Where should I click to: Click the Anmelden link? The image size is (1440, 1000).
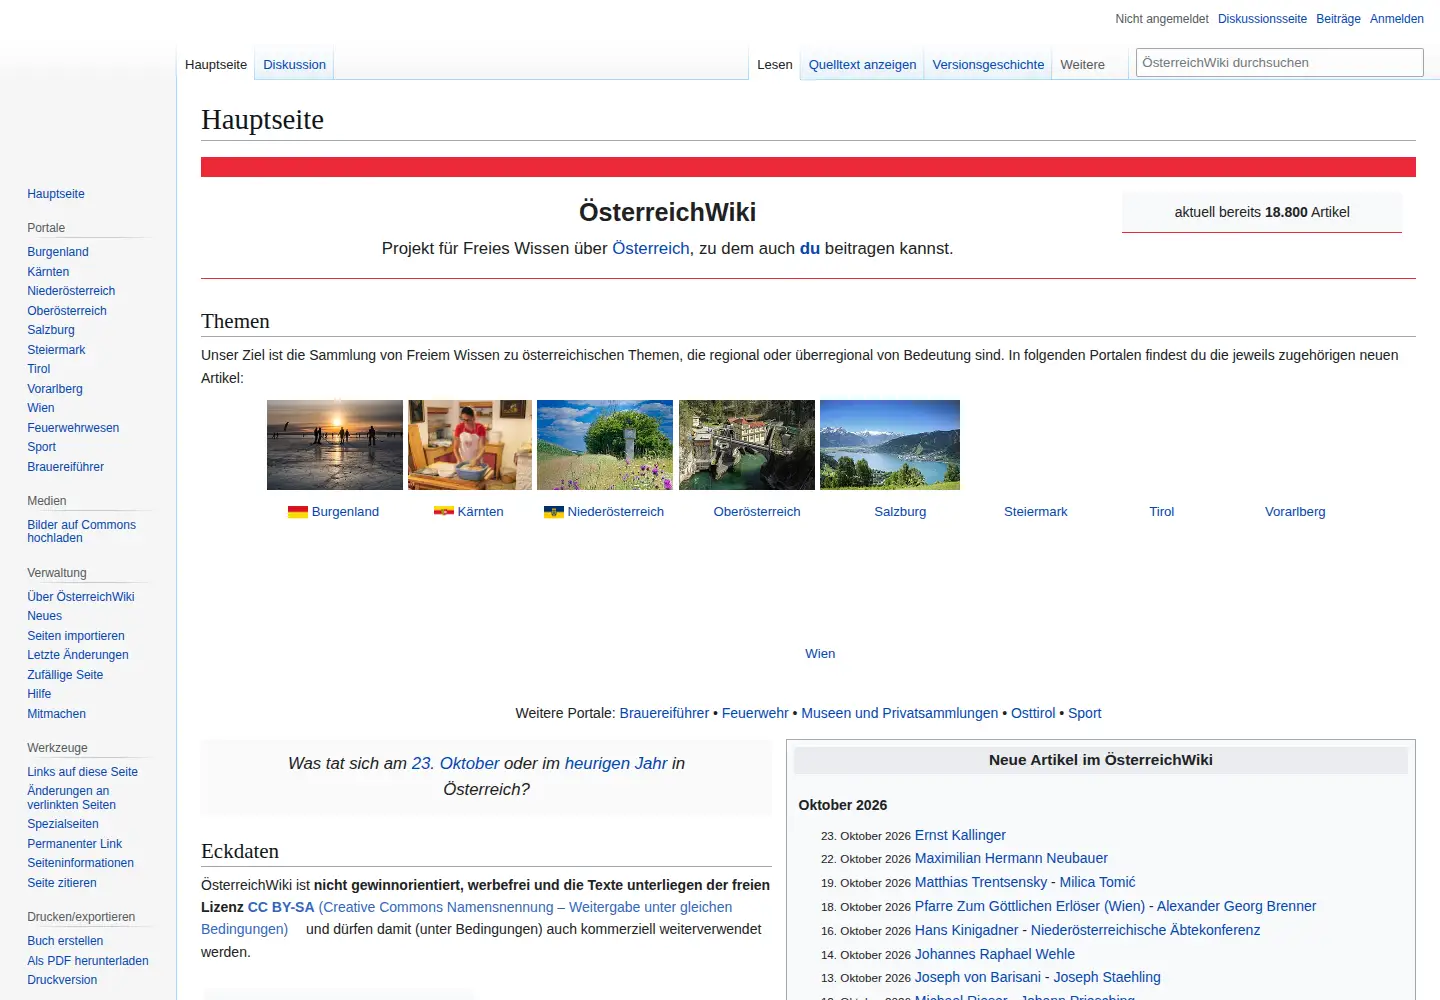tap(1397, 19)
